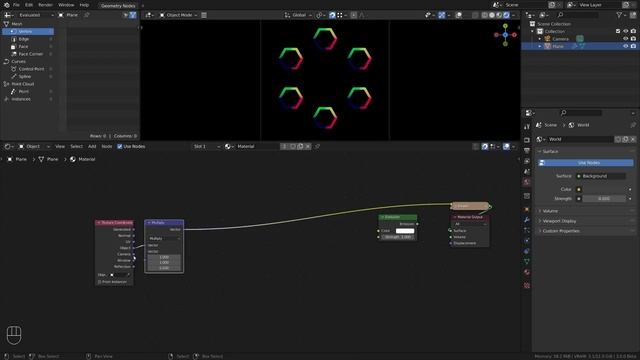Viewport: 640px width, 360px height.
Task: Hide the Camera object with eye icon
Action: point(625,39)
